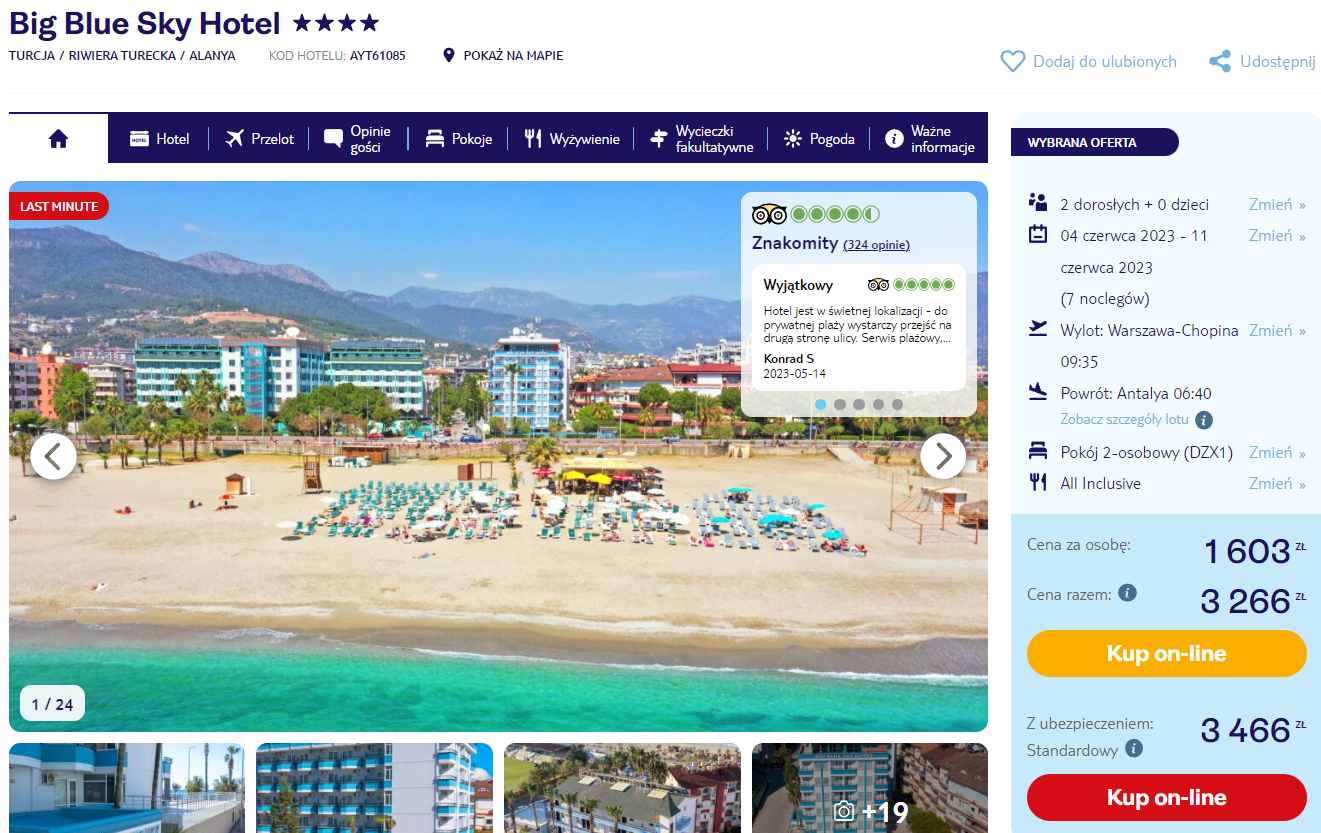This screenshot has height=833, width=1321.
Task: Select the first review carousel dot
Action: (x=820, y=405)
